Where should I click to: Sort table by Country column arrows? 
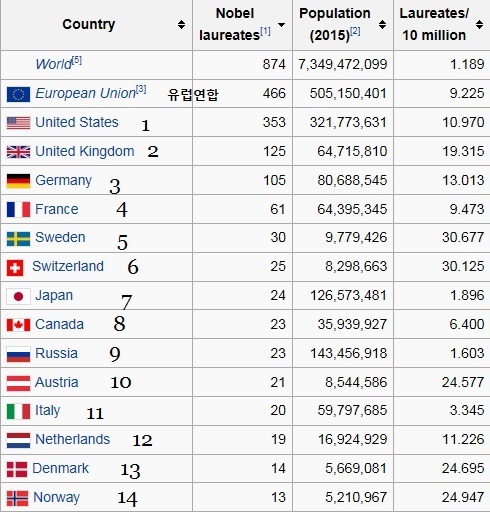[x=181, y=24]
